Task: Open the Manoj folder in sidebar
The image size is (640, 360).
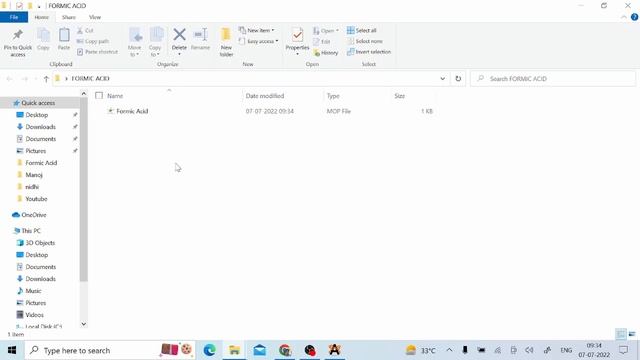Action: (33, 175)
